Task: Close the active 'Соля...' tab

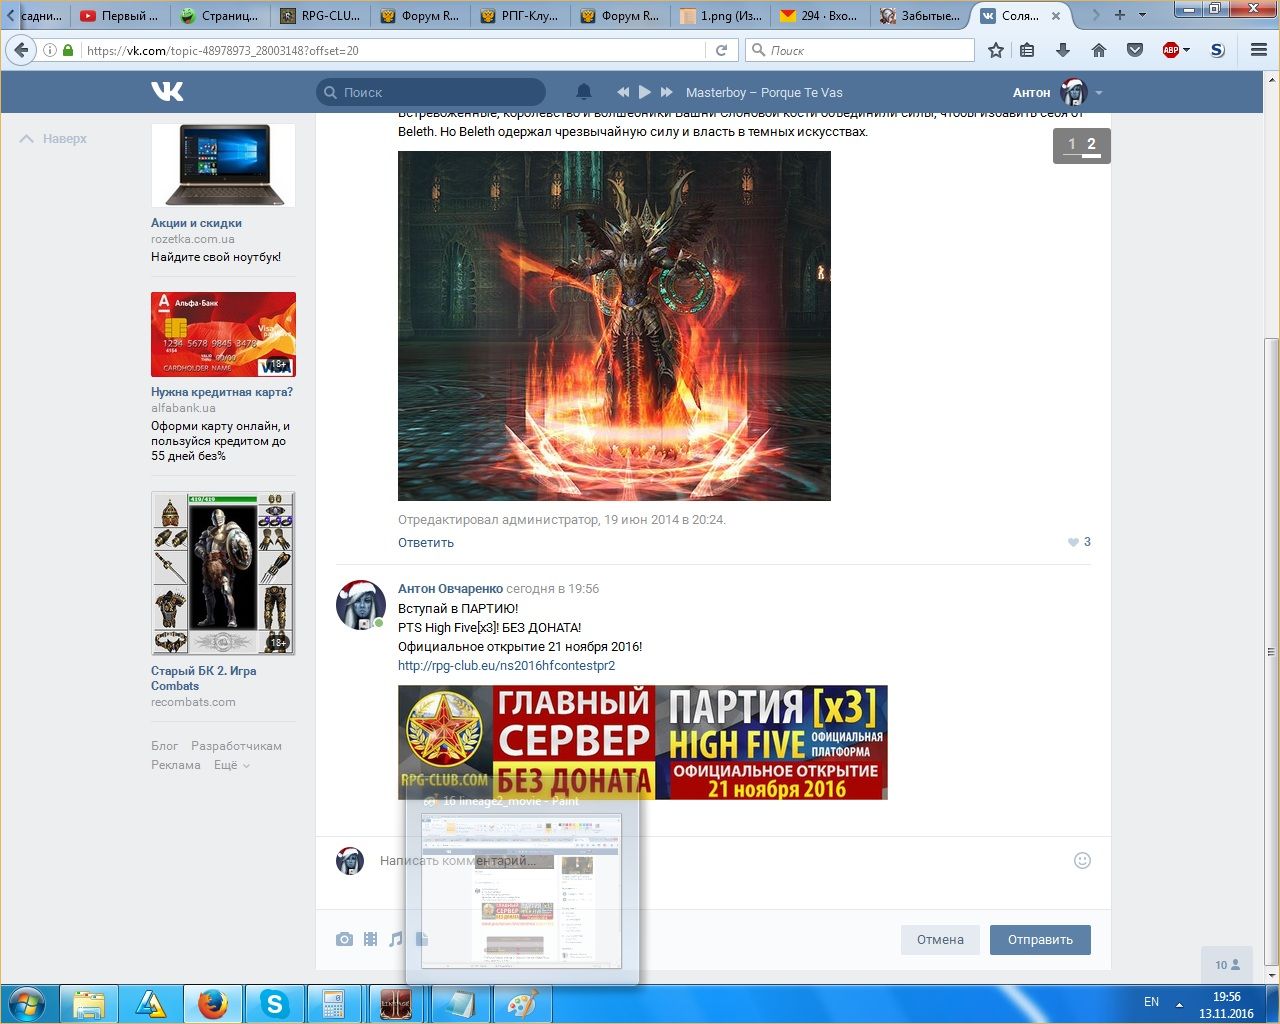Action: coord(1055,16)
